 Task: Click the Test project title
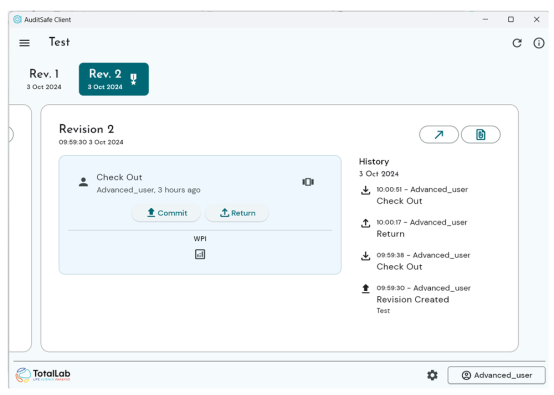point(59,42)
